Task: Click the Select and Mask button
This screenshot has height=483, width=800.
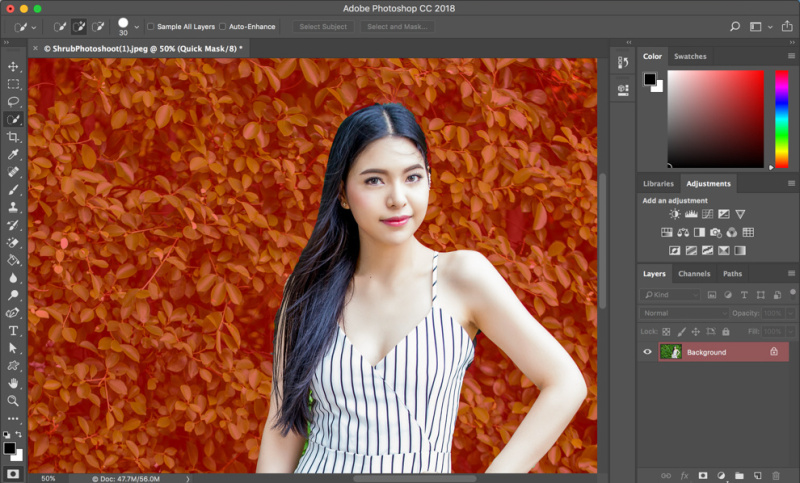Action: coord(397,26)
